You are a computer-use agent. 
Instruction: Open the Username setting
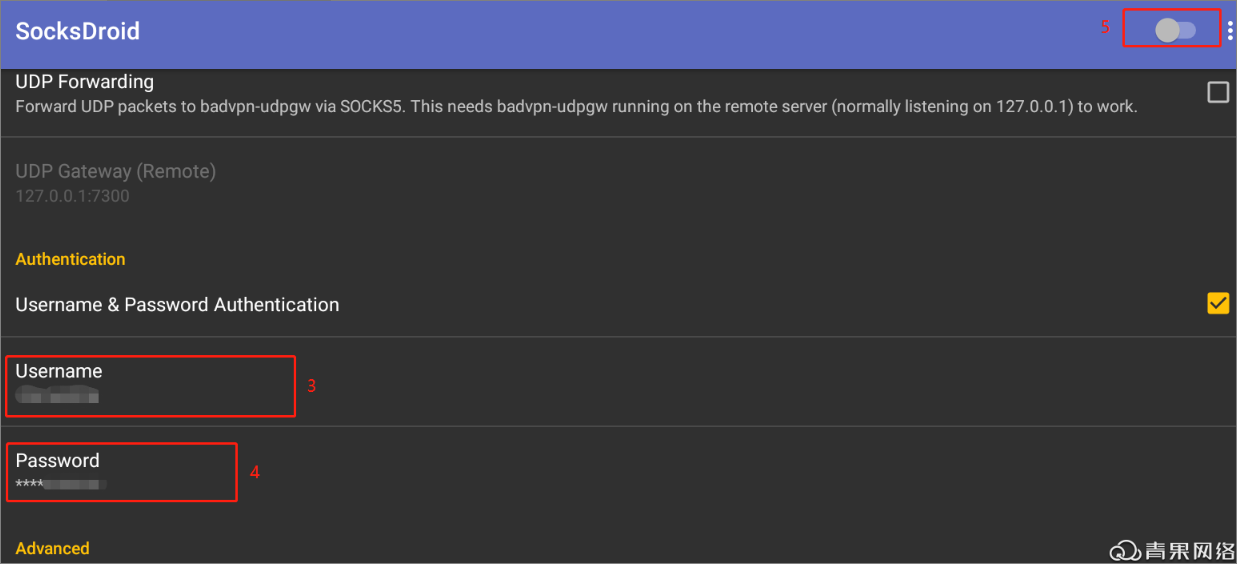coord(59,371)
